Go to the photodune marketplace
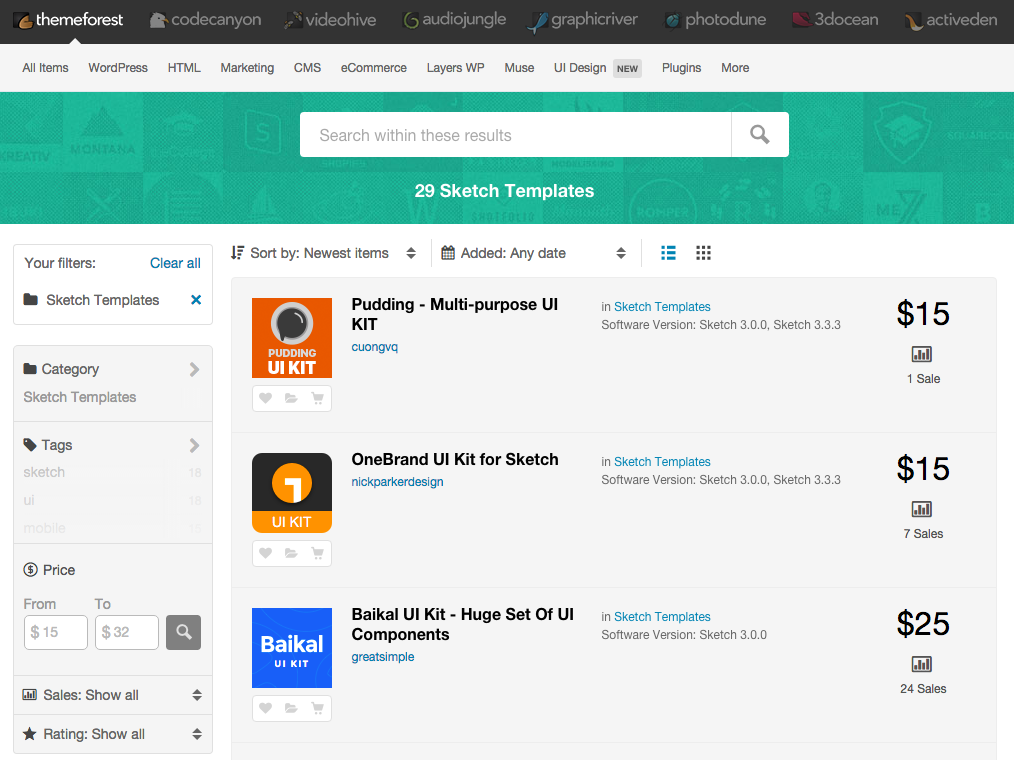 [x=715, y=20]
